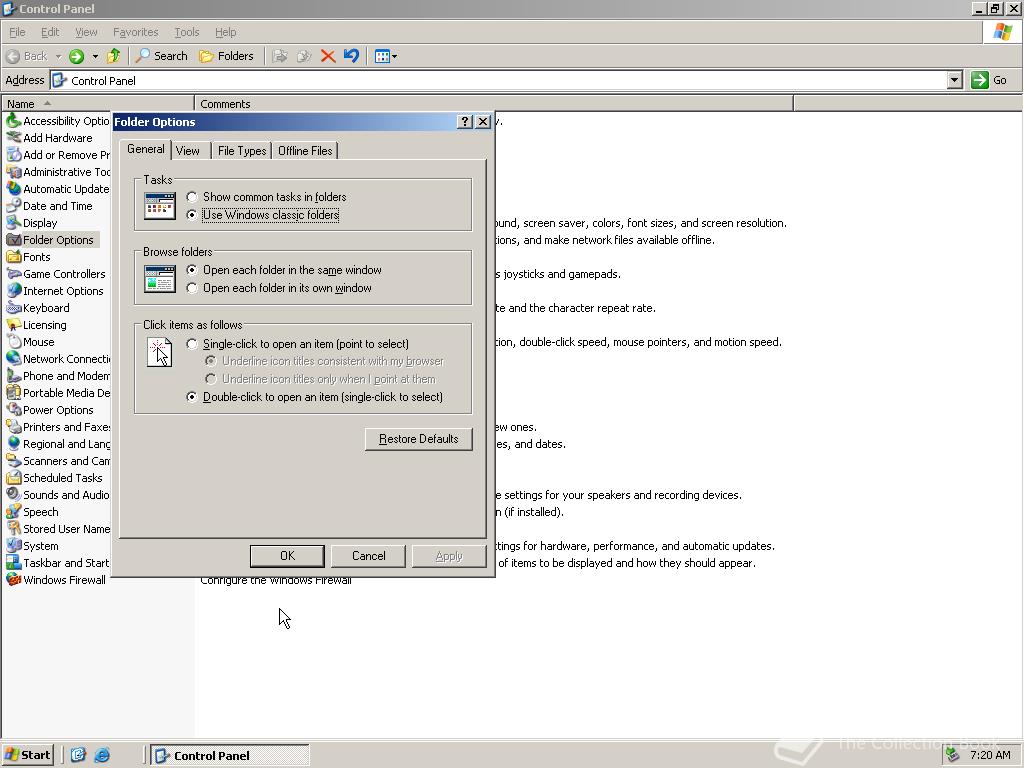Open Forward history dropdown arrow
1024x768 pixels.
pos(95,56)
